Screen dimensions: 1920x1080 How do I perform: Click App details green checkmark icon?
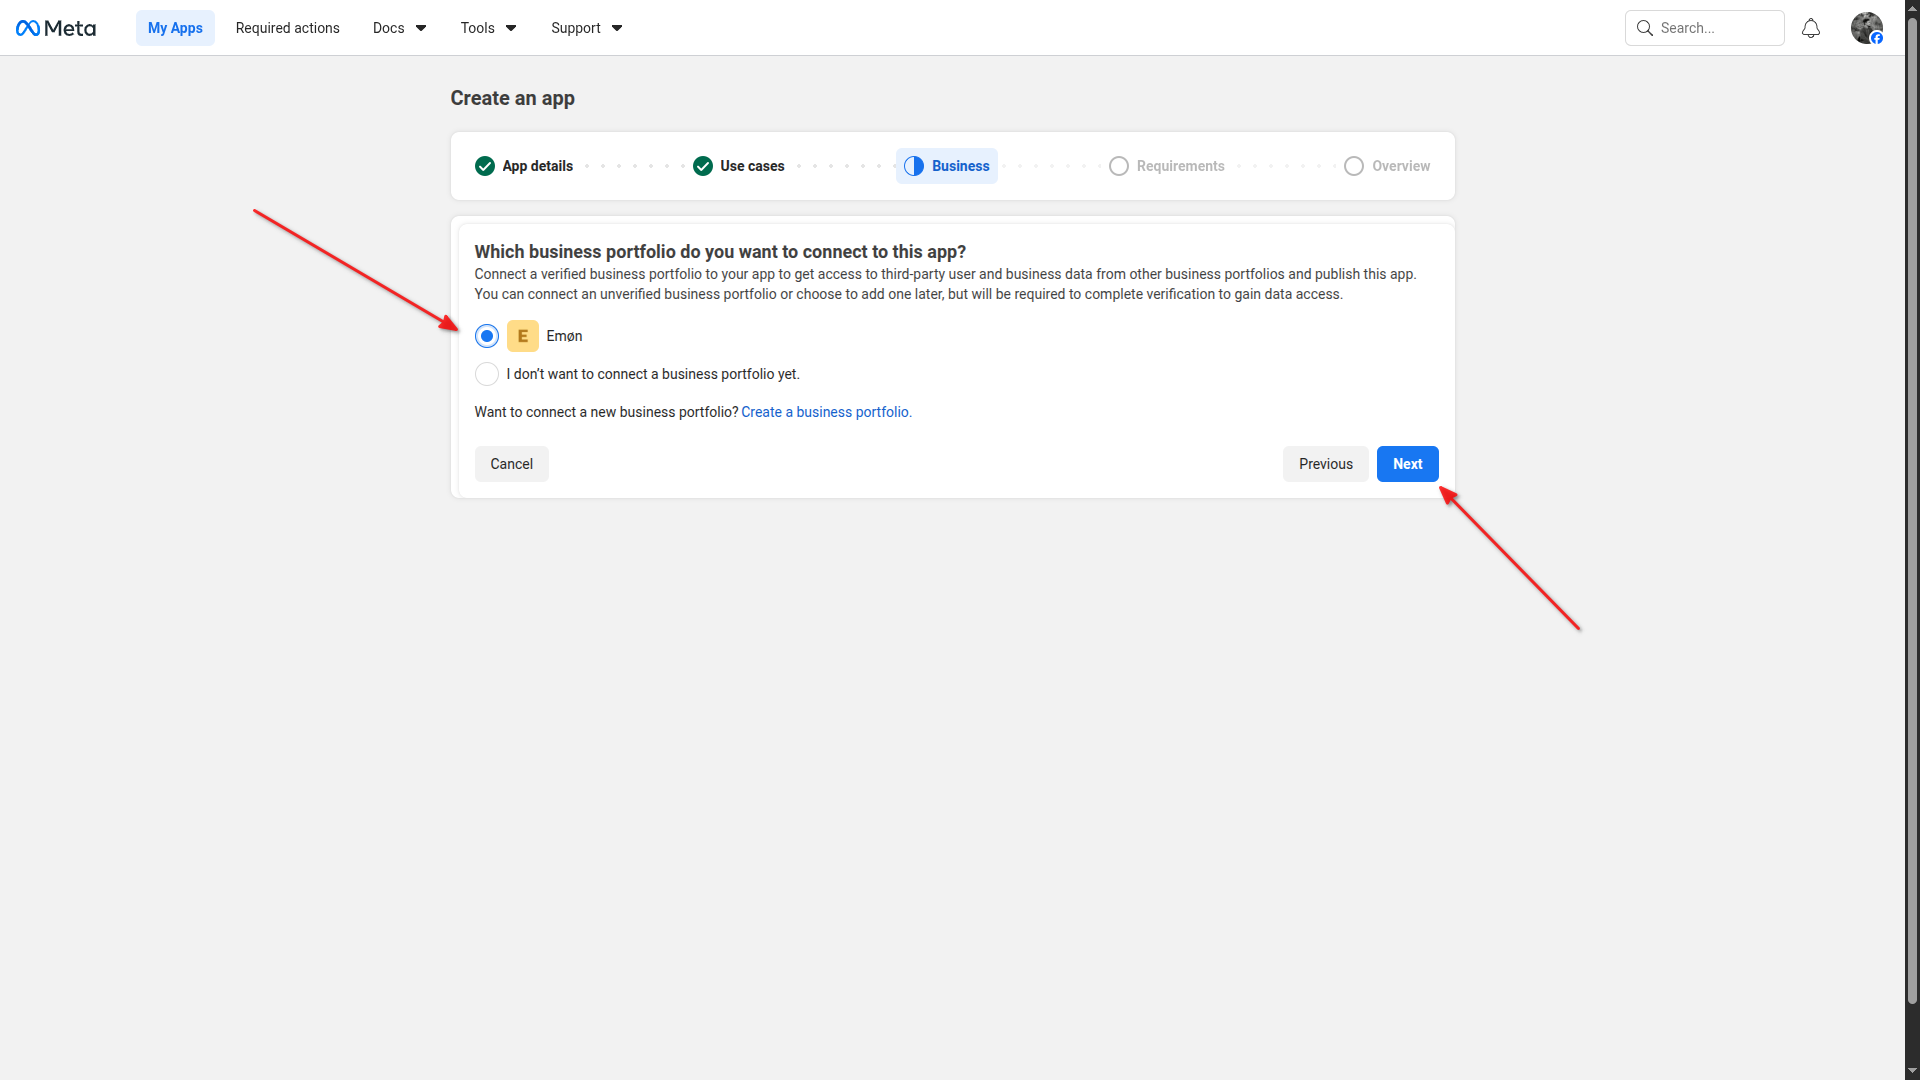click(485, 166)
